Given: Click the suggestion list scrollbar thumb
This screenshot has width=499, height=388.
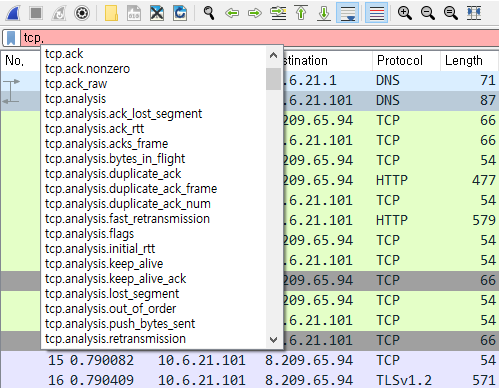Looking at the screenshot, I should click(273, 79).
